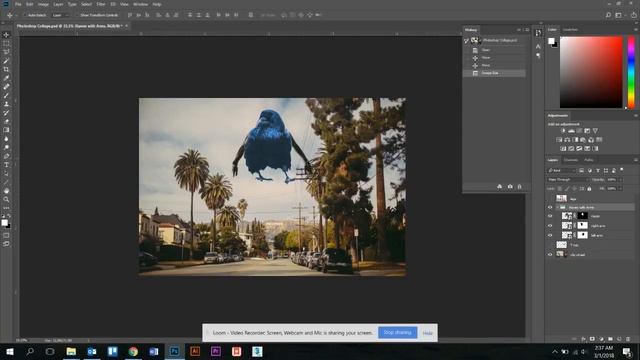Add an Invert adjustment
Viewport: 640px width, 360px height.
click(563, 149)
